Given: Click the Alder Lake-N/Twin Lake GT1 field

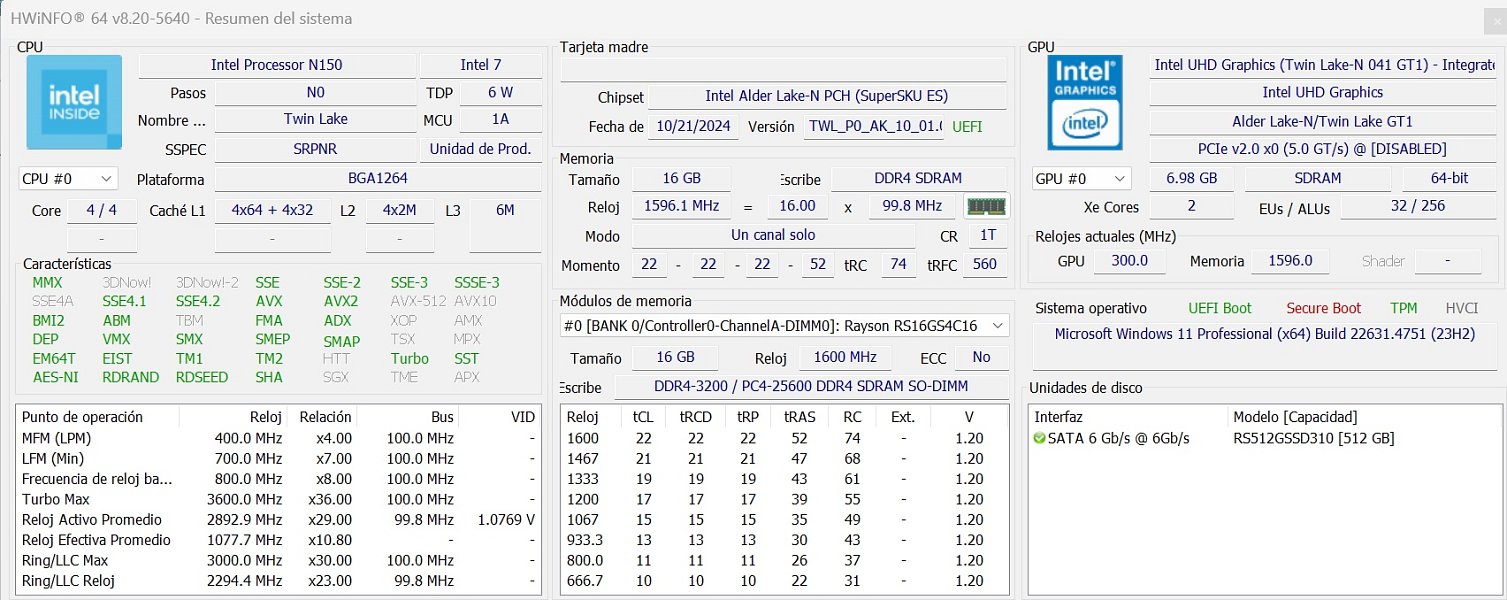Looking at the screenshot, I should click(1322, 122).
